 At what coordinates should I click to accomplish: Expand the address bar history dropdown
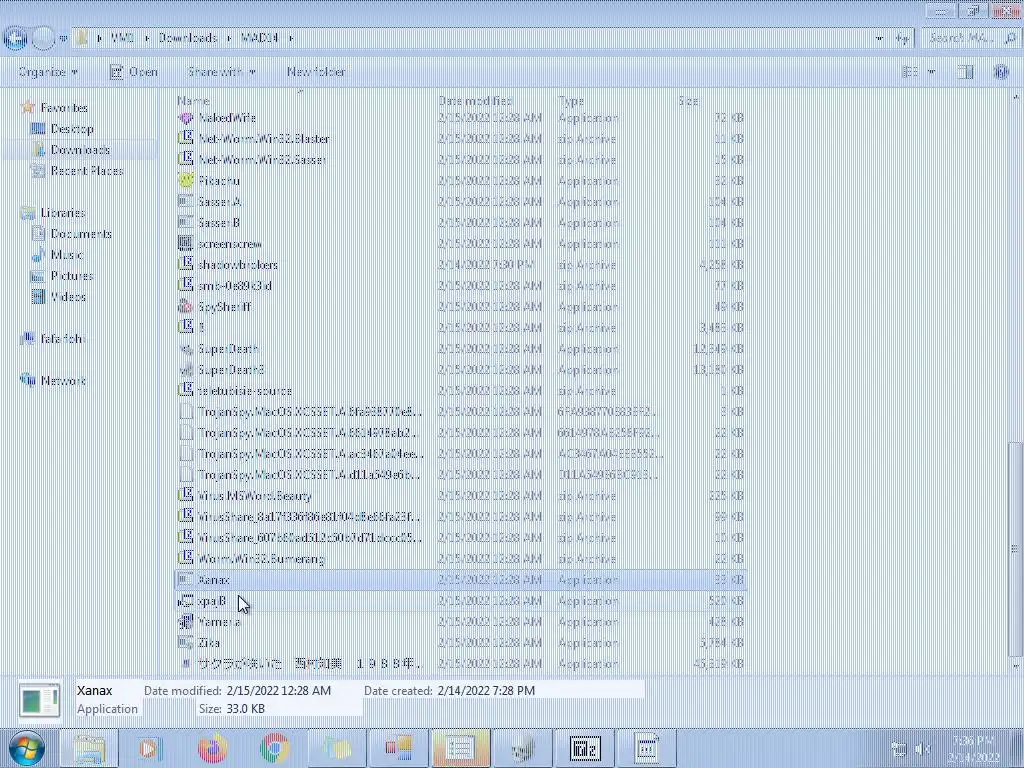click(x=879, y=39)
